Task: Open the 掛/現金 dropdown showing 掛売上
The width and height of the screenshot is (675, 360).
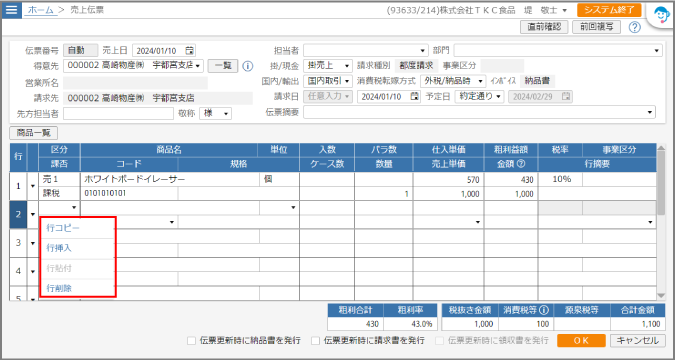Action: [328, 66]
